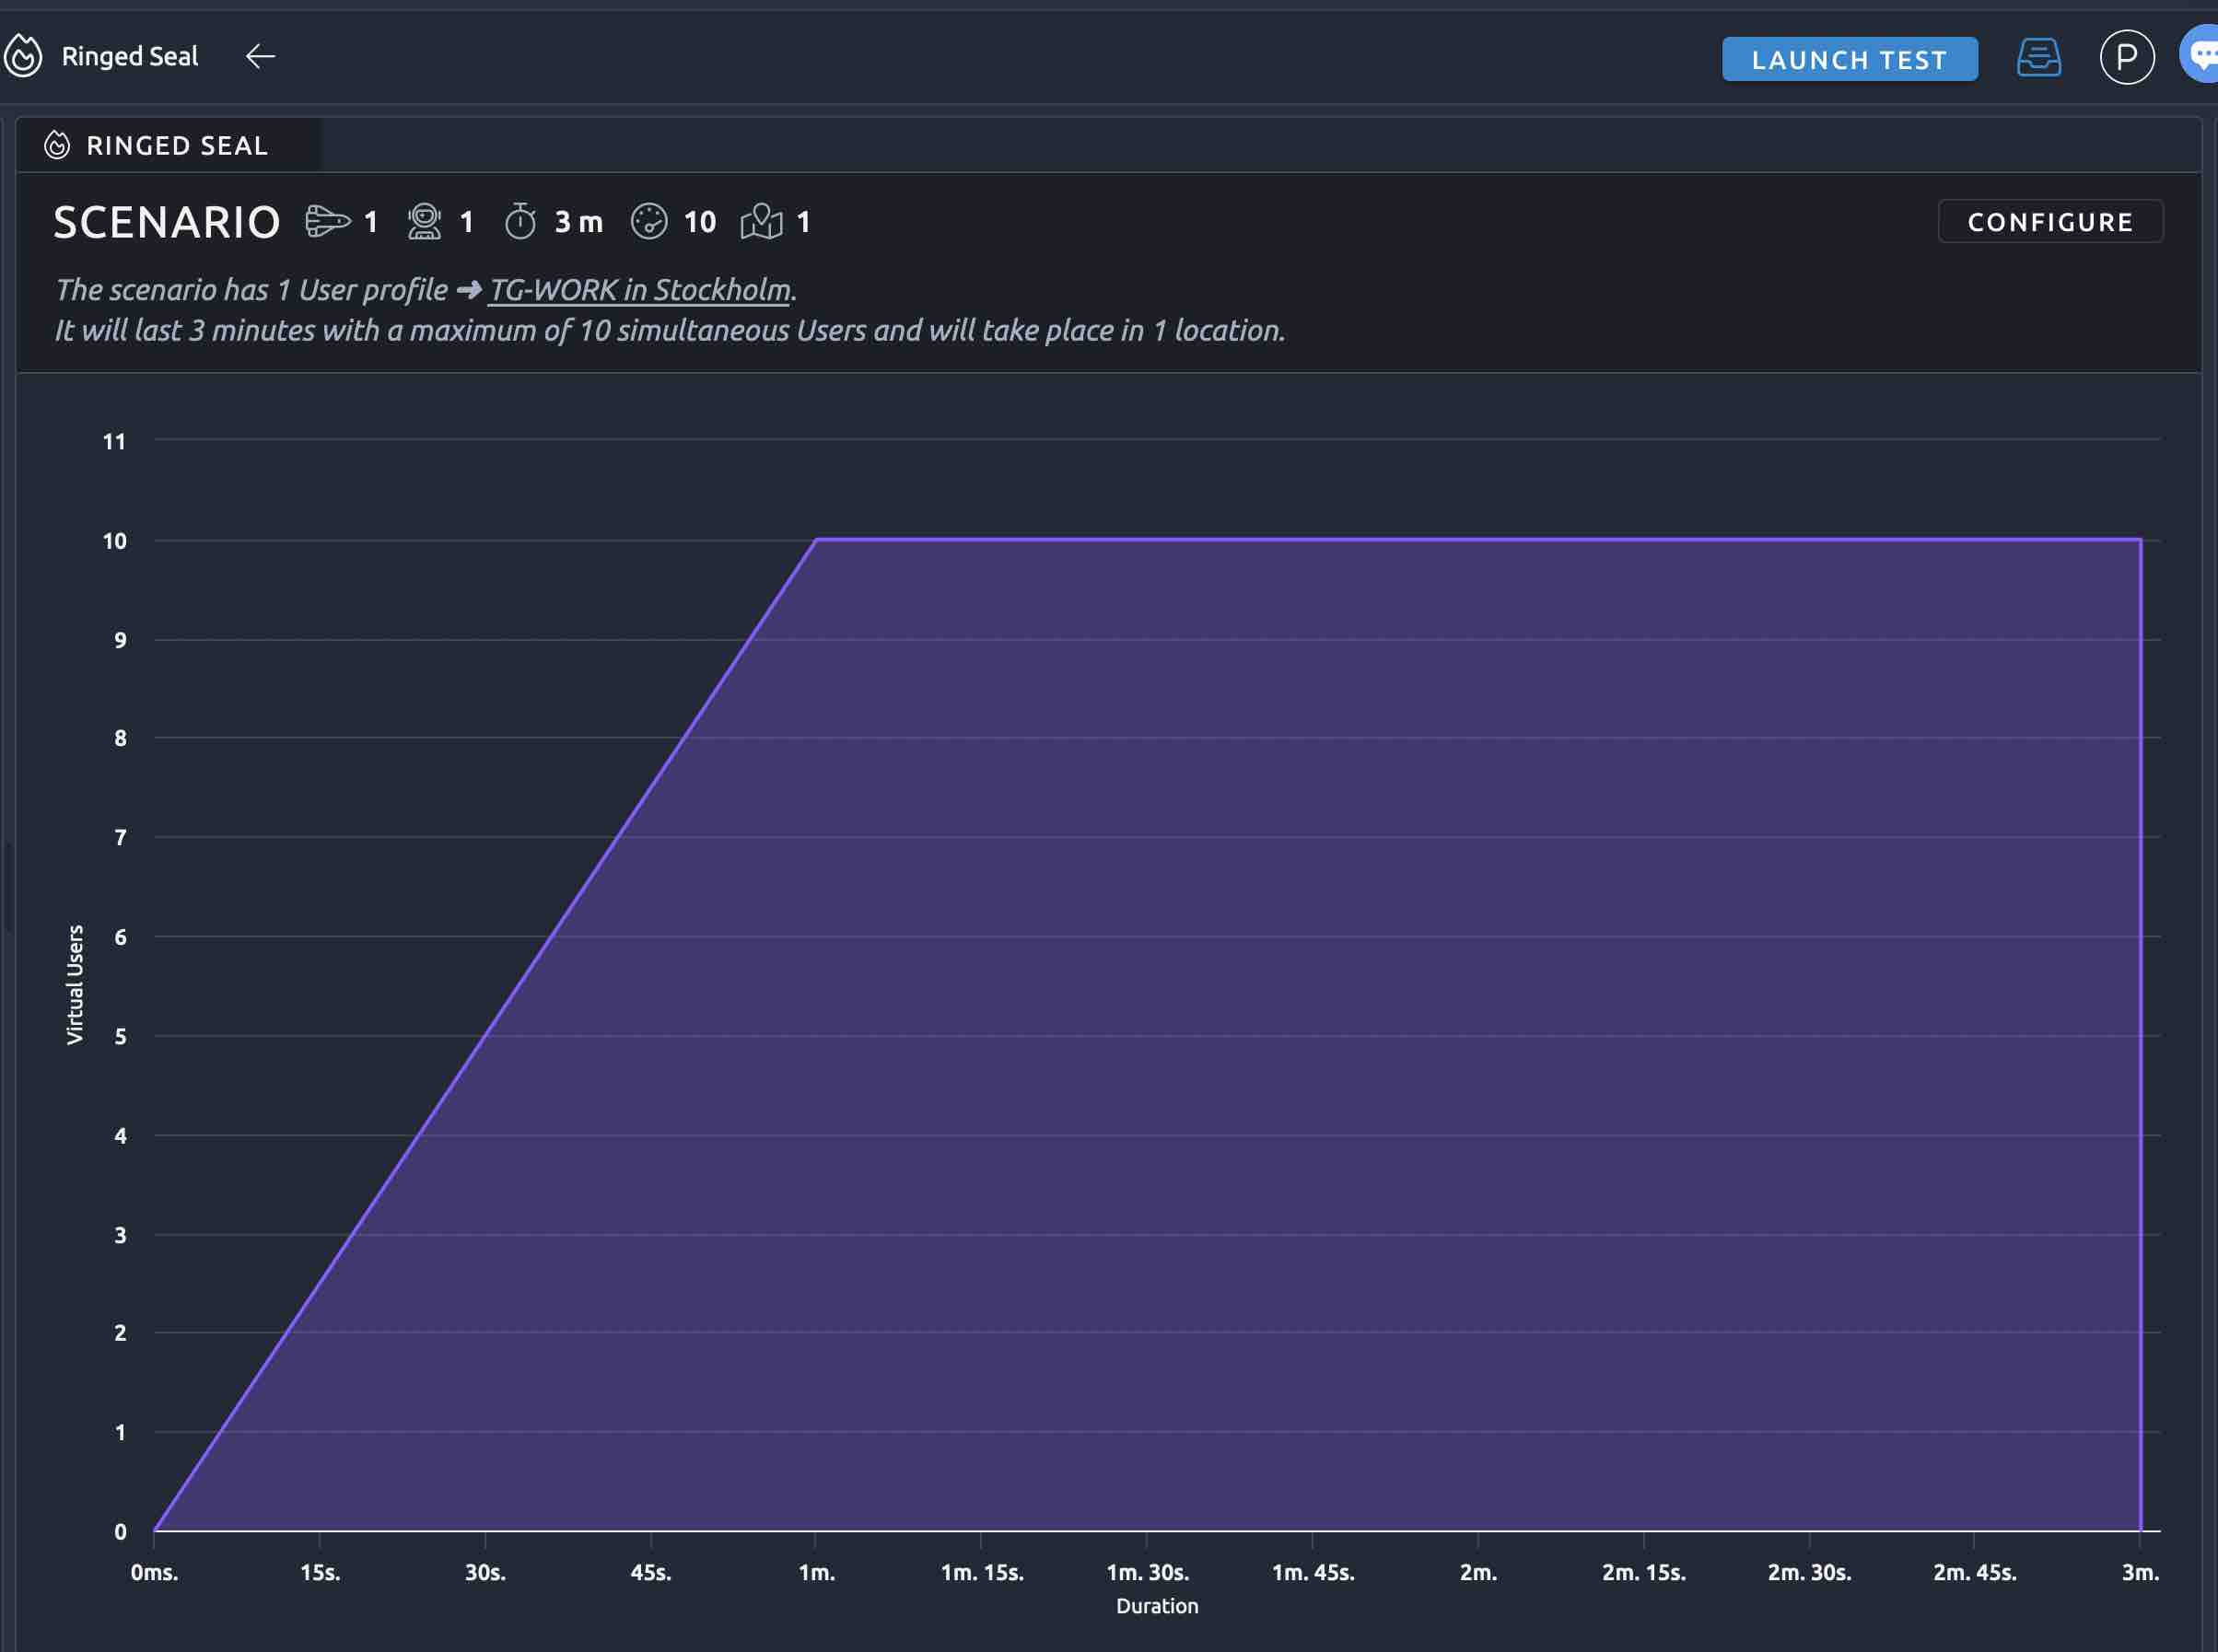This screenshot has height=1652, width=2218.
Task: Open the TG-WORK in Stockholm link
Action: [640, 289]
